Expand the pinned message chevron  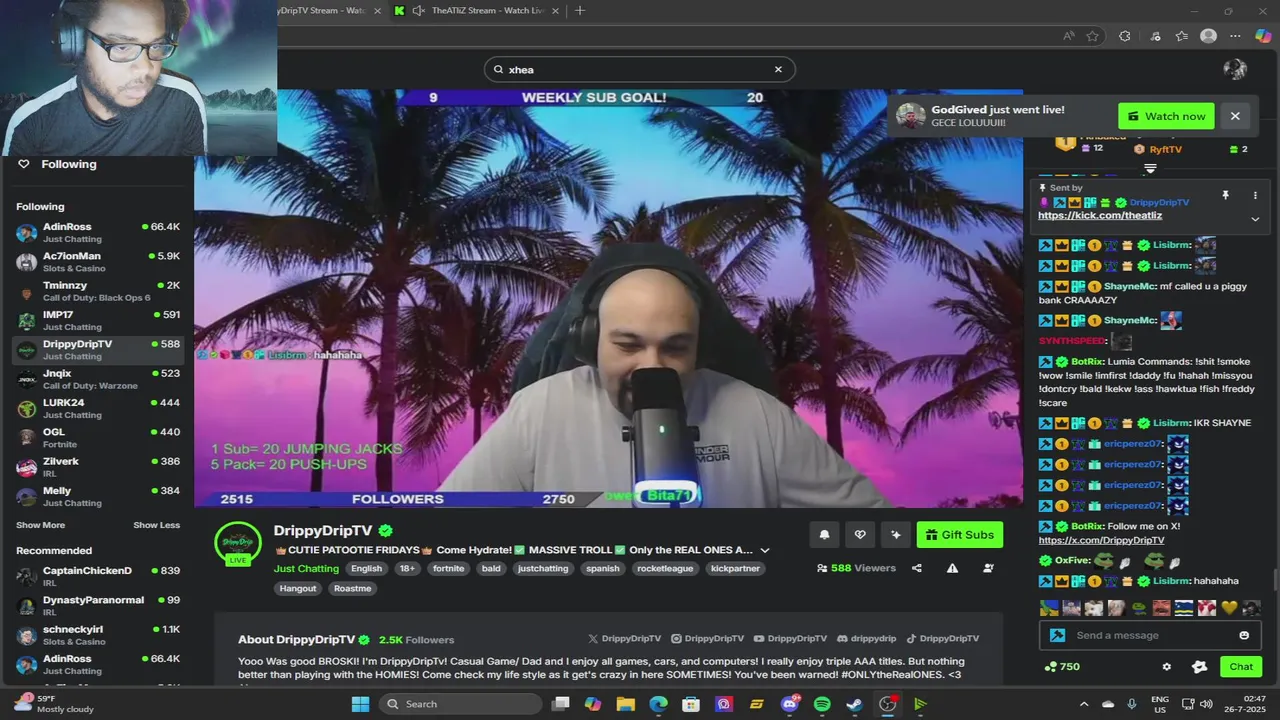click(1255, 219)
